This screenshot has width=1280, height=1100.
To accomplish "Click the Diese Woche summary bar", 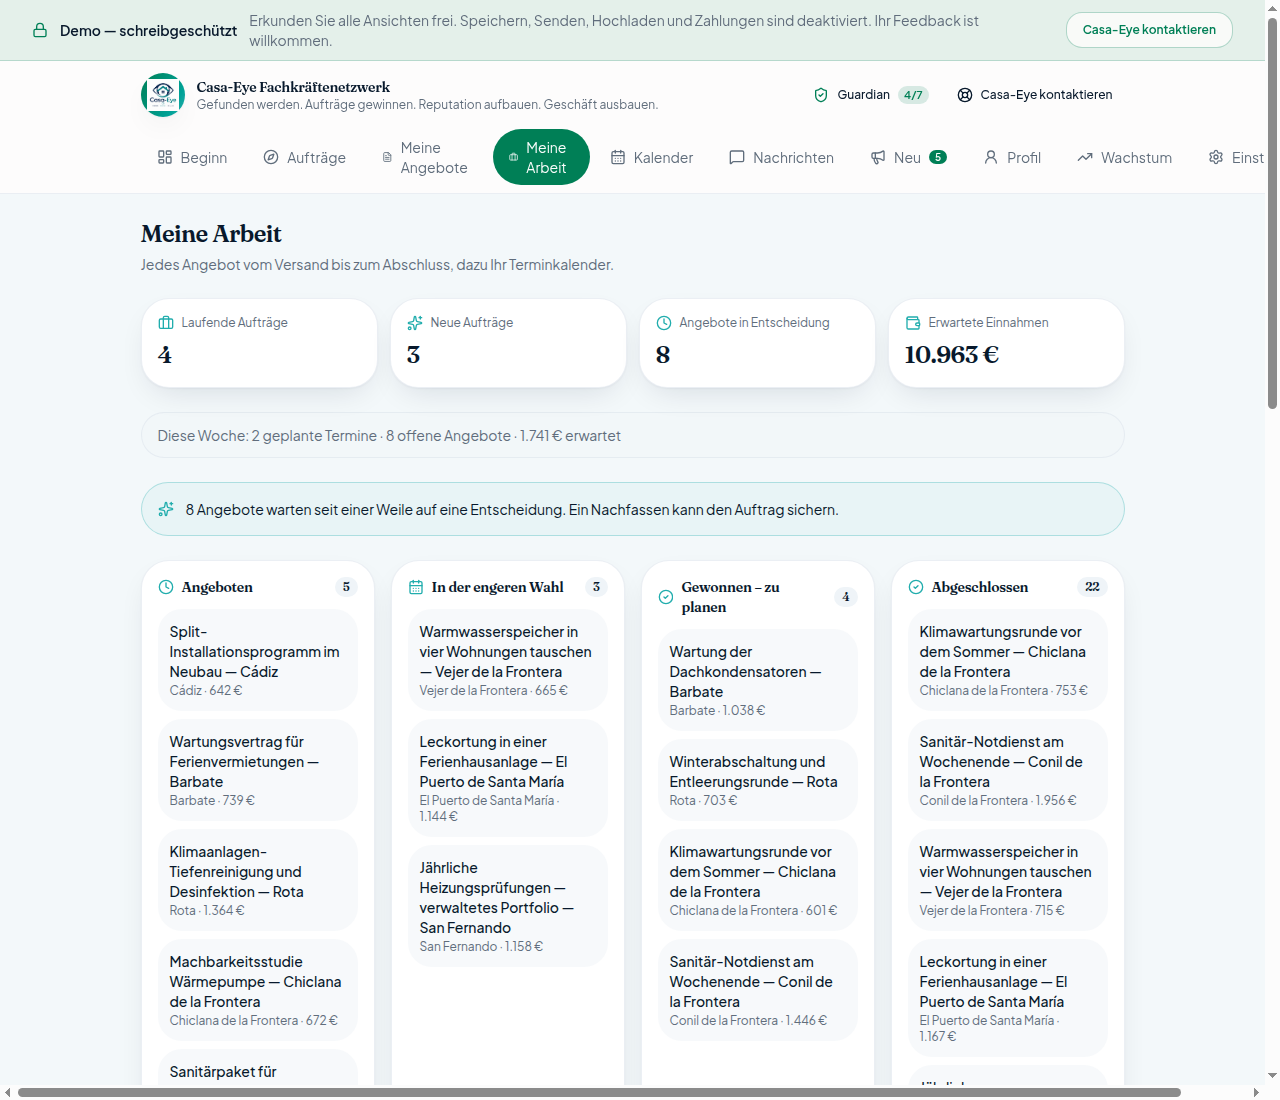I will point(633,436).
